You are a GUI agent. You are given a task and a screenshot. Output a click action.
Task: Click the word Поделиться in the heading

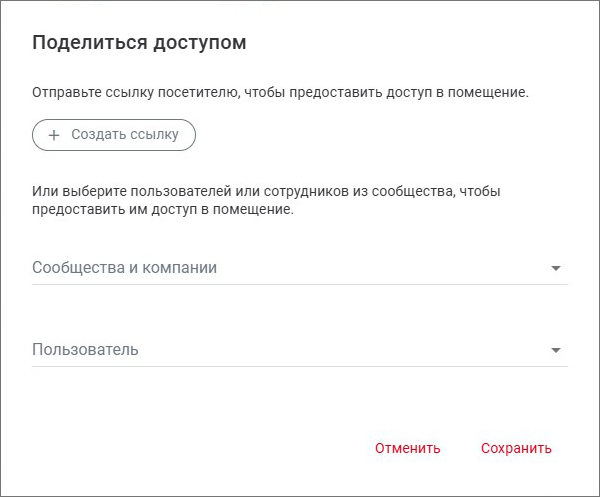81,43
